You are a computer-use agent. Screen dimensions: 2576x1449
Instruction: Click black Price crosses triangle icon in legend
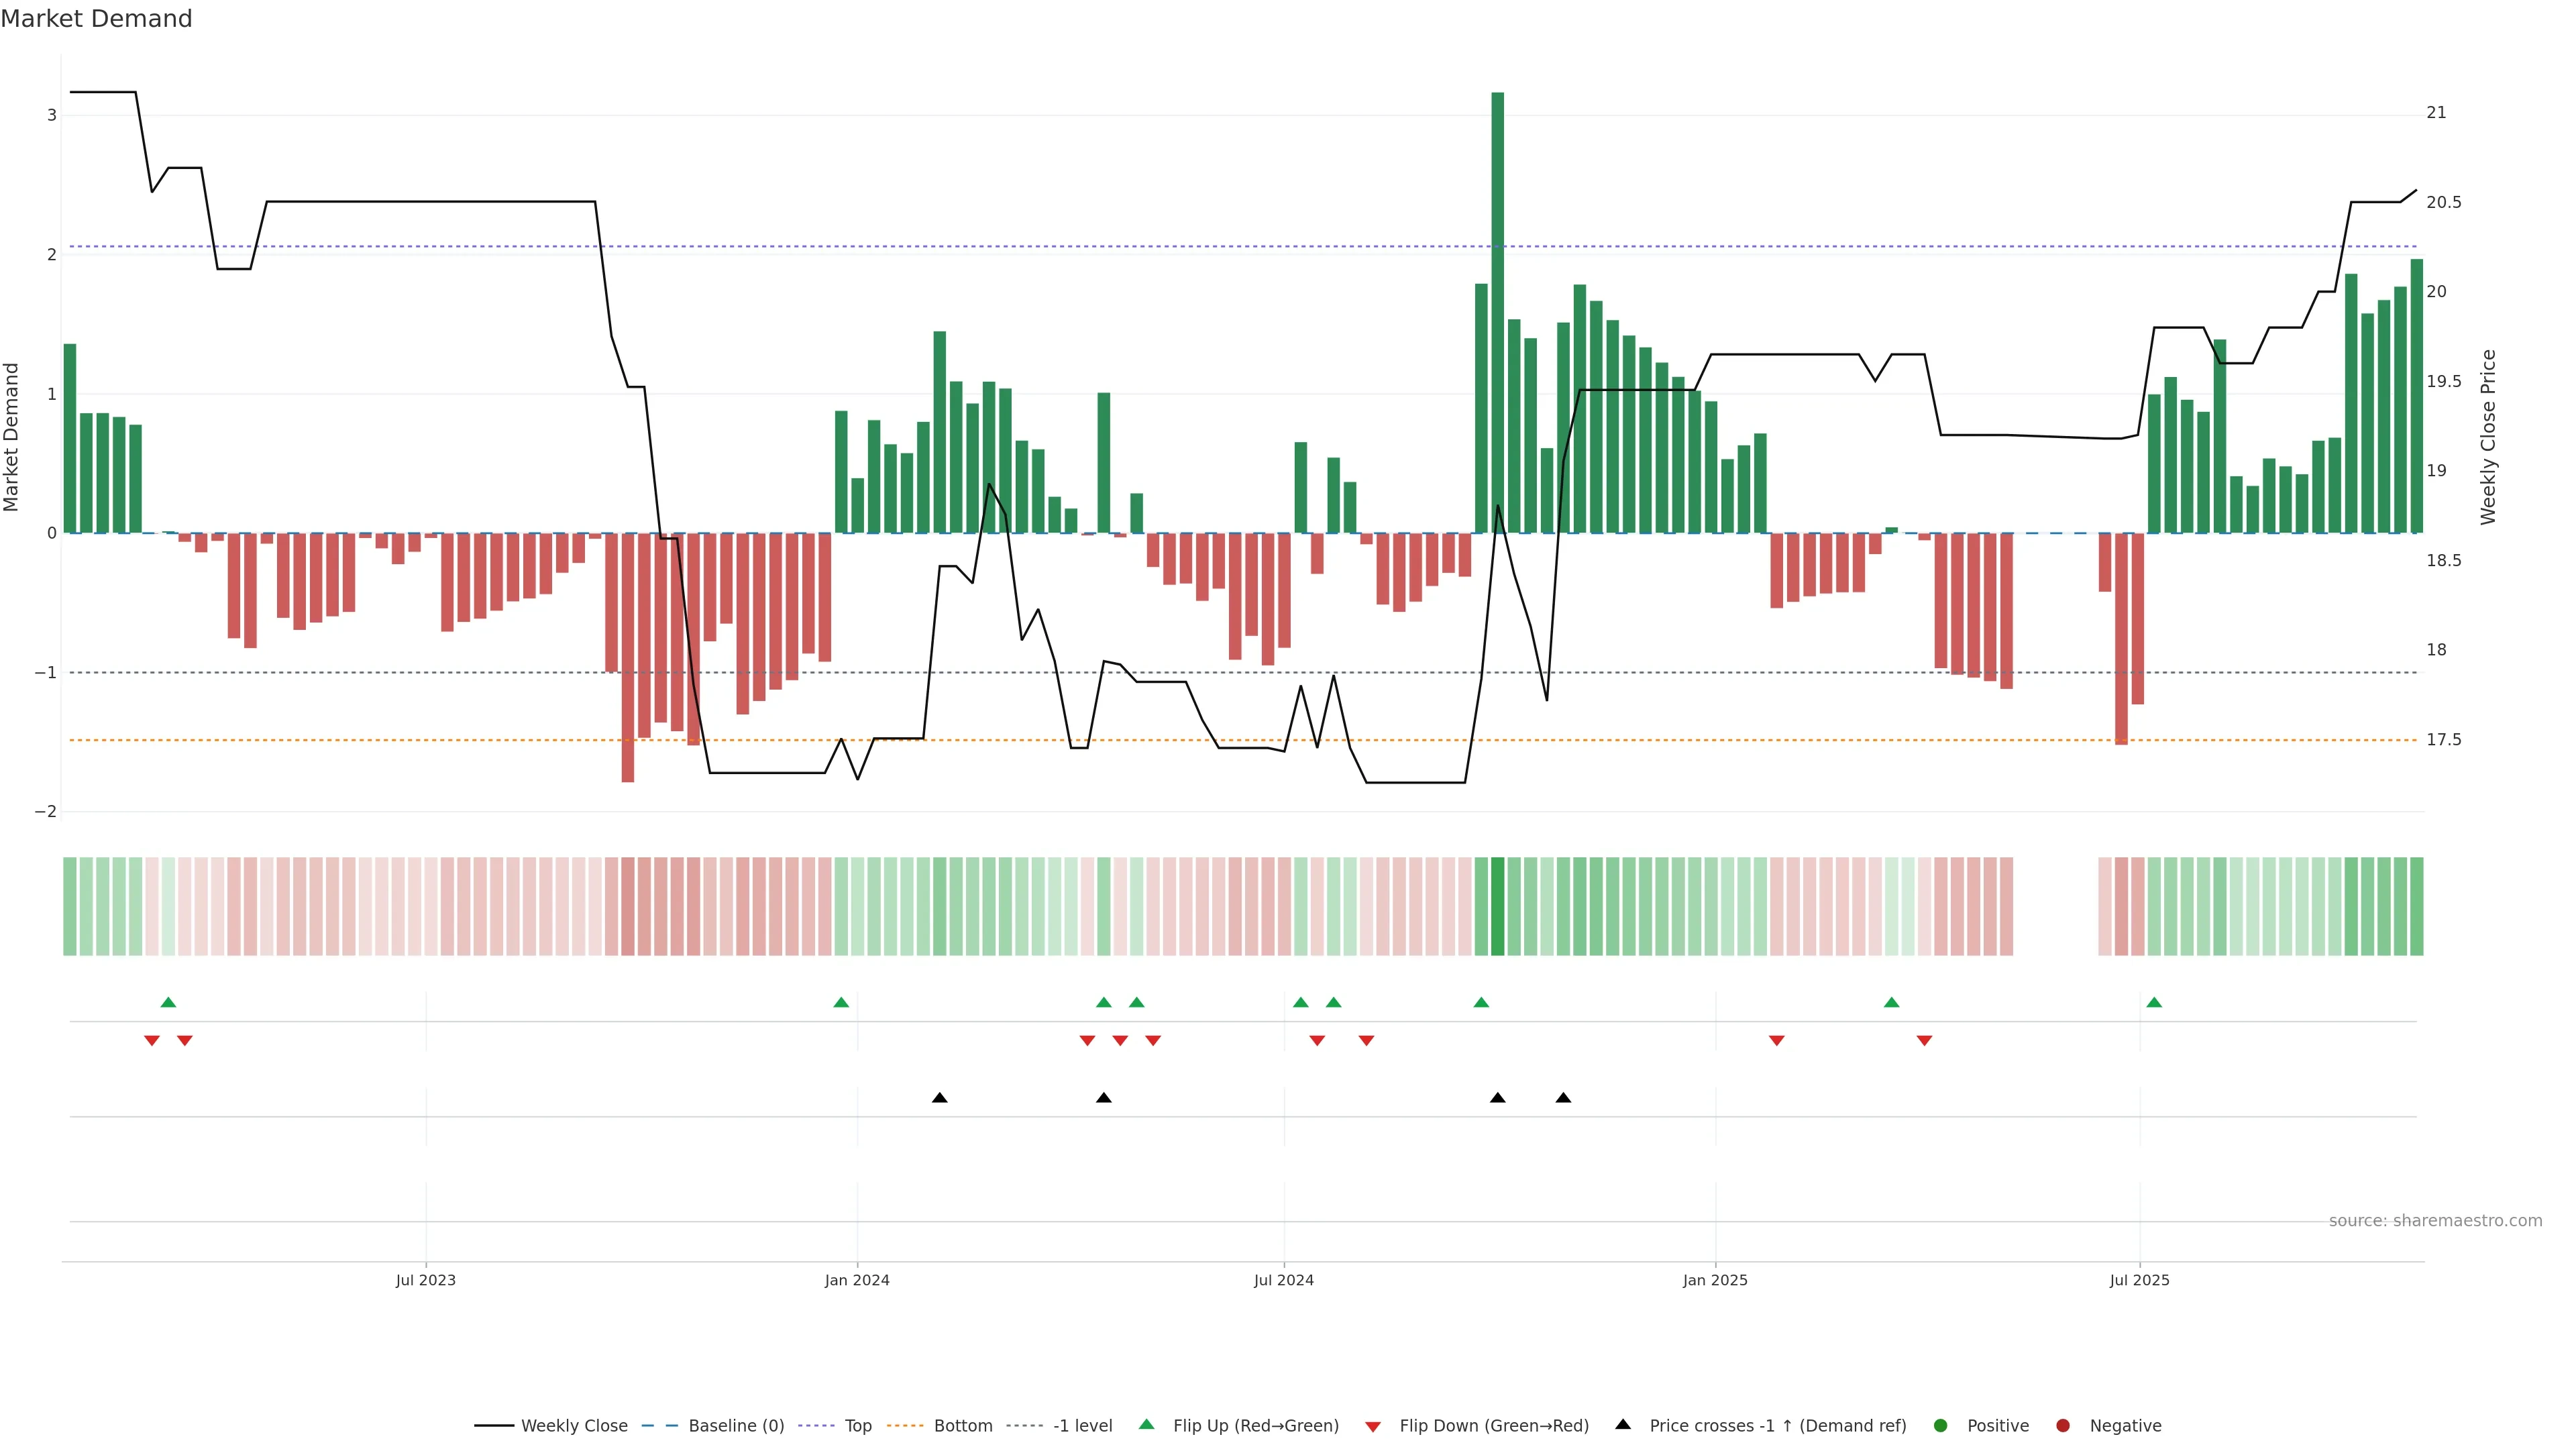(1623, 1424)
